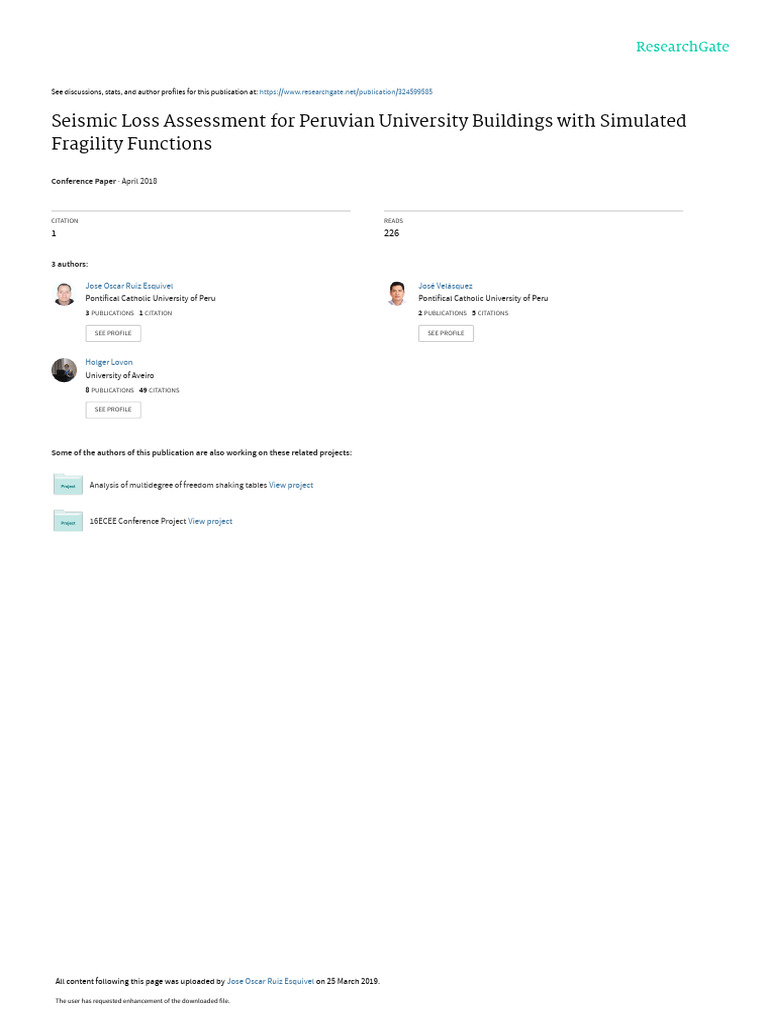
Task: Click the 226 reads count
Action: point(391,233)
